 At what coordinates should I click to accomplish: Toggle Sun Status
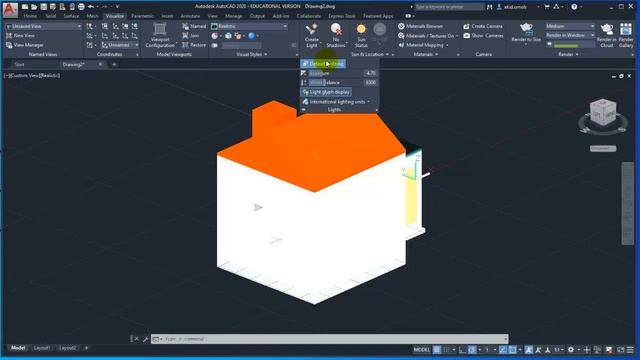(x=361, y=36)
